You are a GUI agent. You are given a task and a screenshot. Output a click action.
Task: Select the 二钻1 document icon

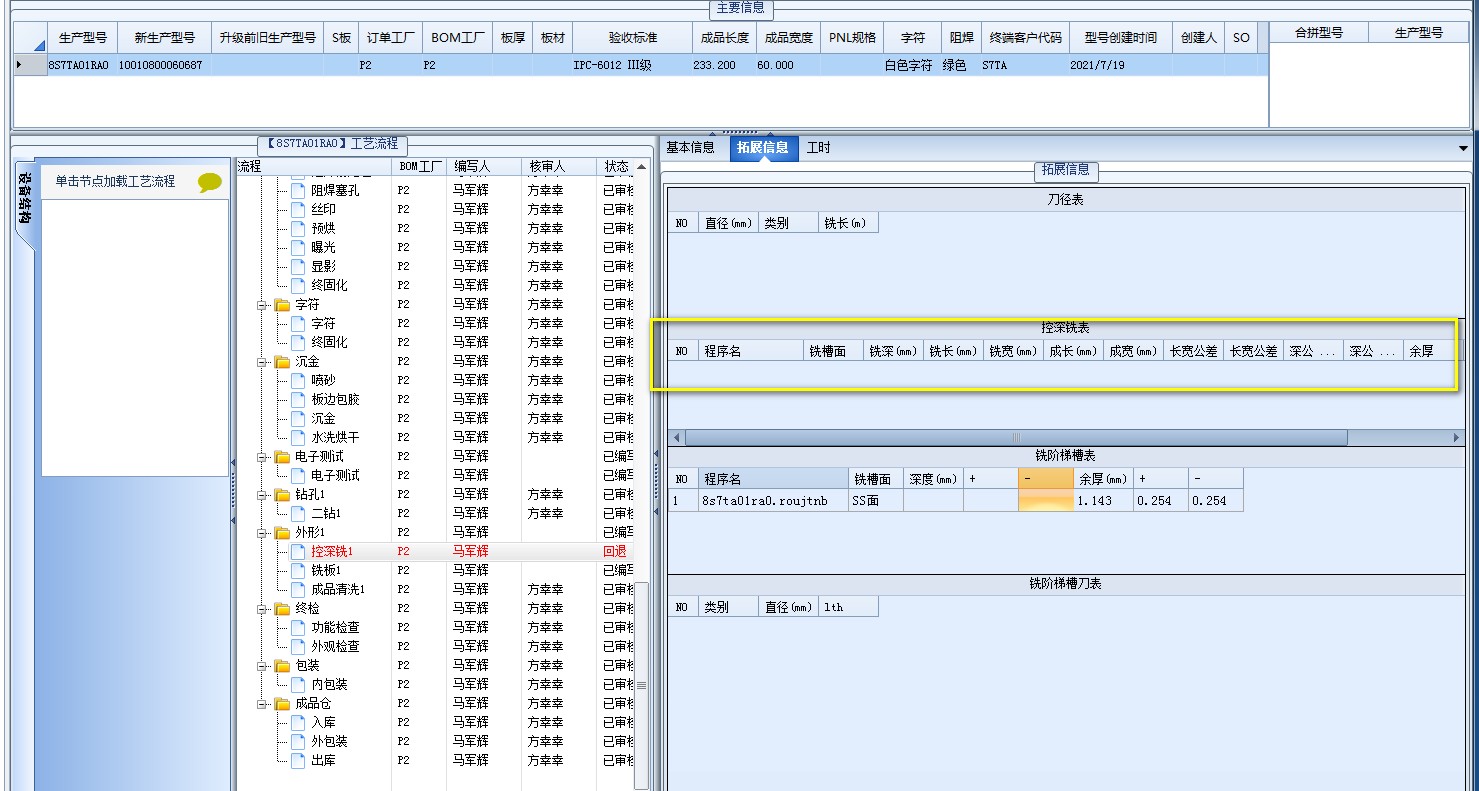coord(298,513)
